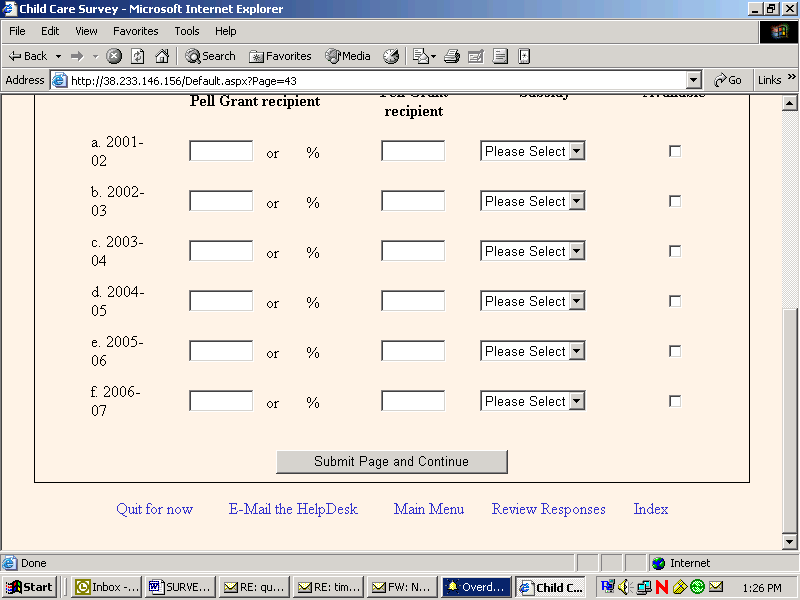The image size is (800, 600).
Task: Click the Refresh page icon
Action: coord(138,56)
